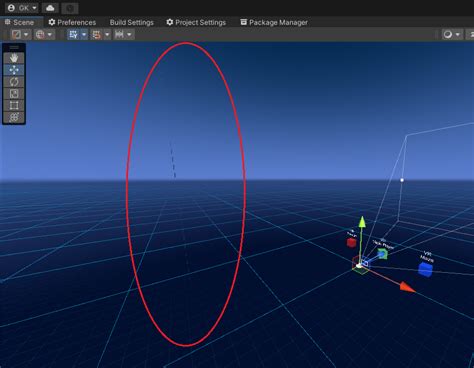Select the Rotate tool
This screenshot has height=368, width=474.
coord(14,82)
